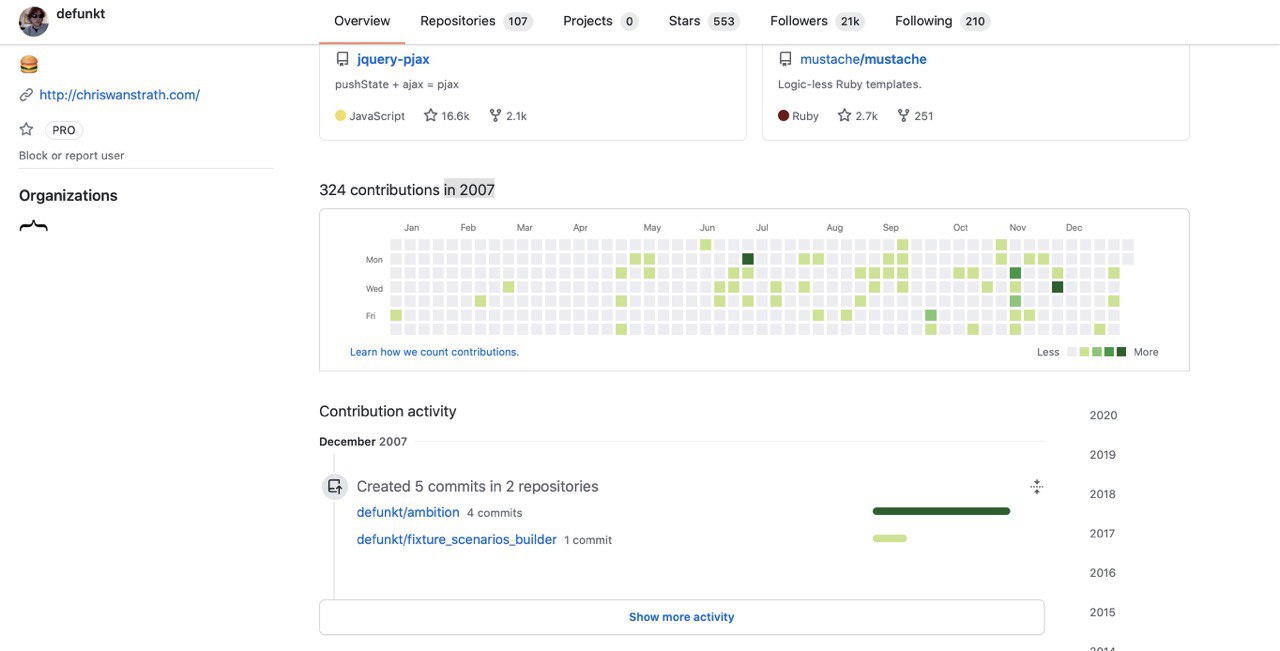View mustache stargazers count 2.7k

point(858,116)
